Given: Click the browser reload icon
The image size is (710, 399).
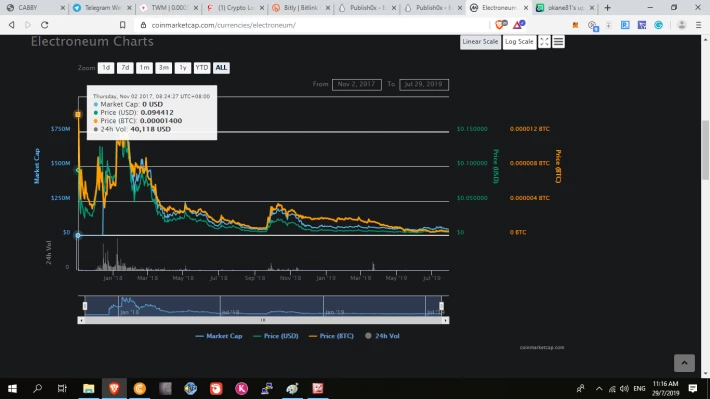Looking at the screenshot, I should [x=44, y=25].
